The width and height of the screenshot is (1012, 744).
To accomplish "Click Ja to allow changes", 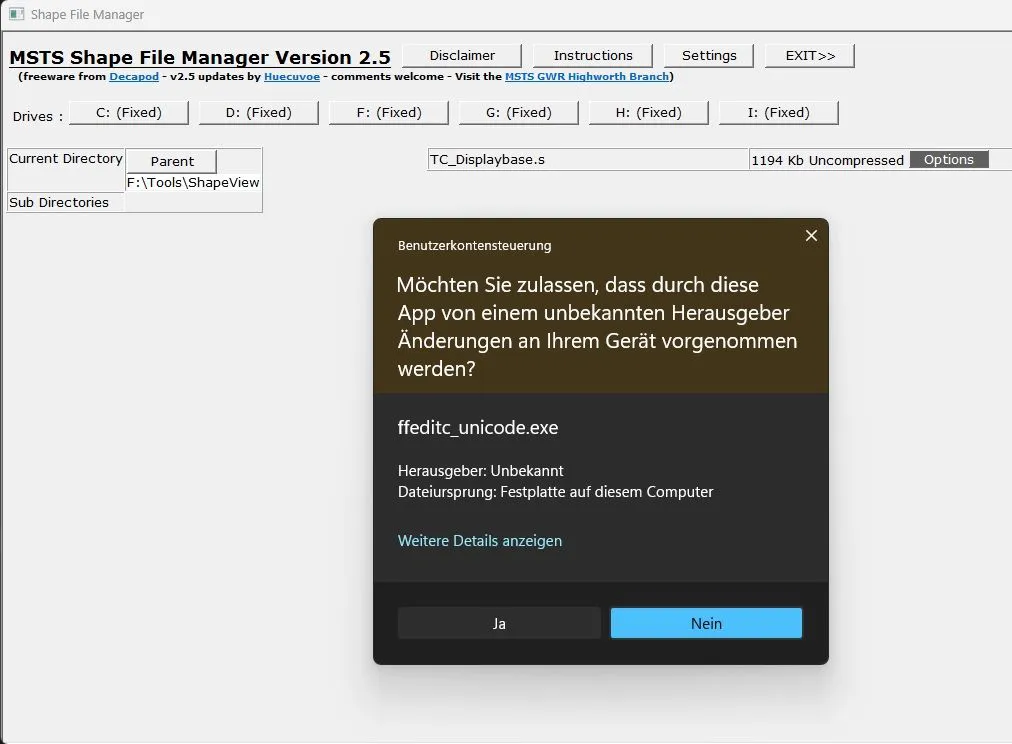I will 499,623.
